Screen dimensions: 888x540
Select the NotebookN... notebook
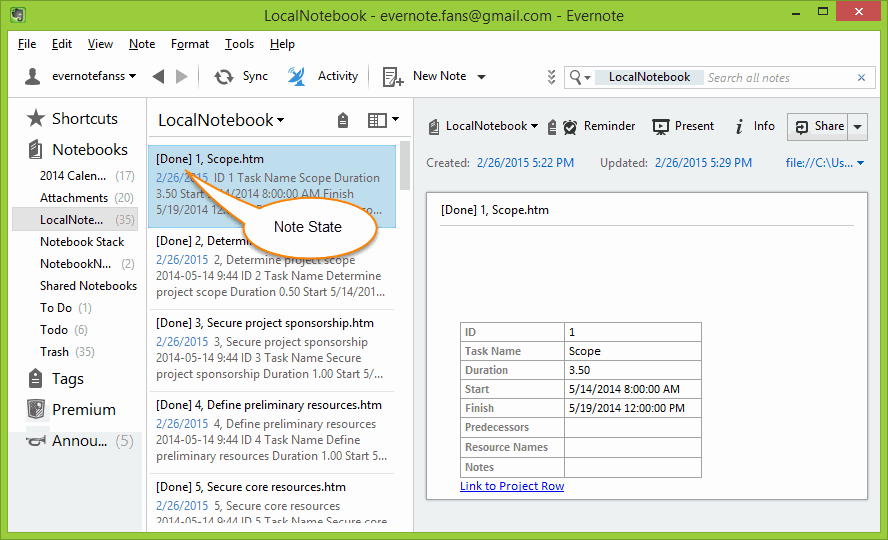[x=87, y=264]
